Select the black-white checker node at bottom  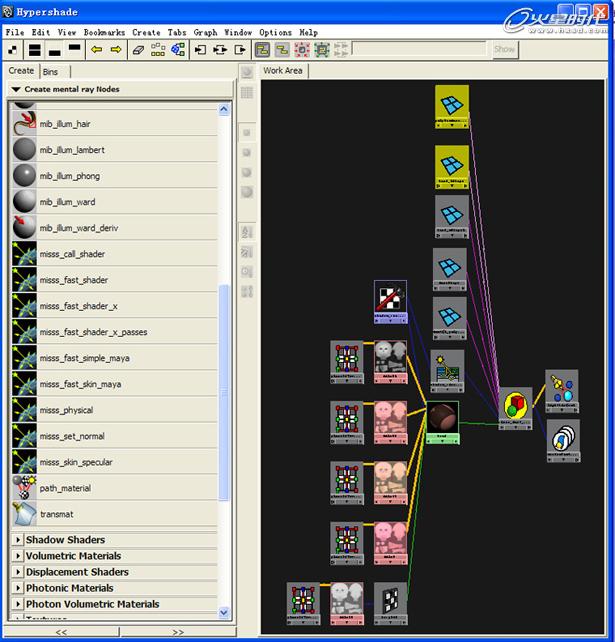click(x=390, y=604)
